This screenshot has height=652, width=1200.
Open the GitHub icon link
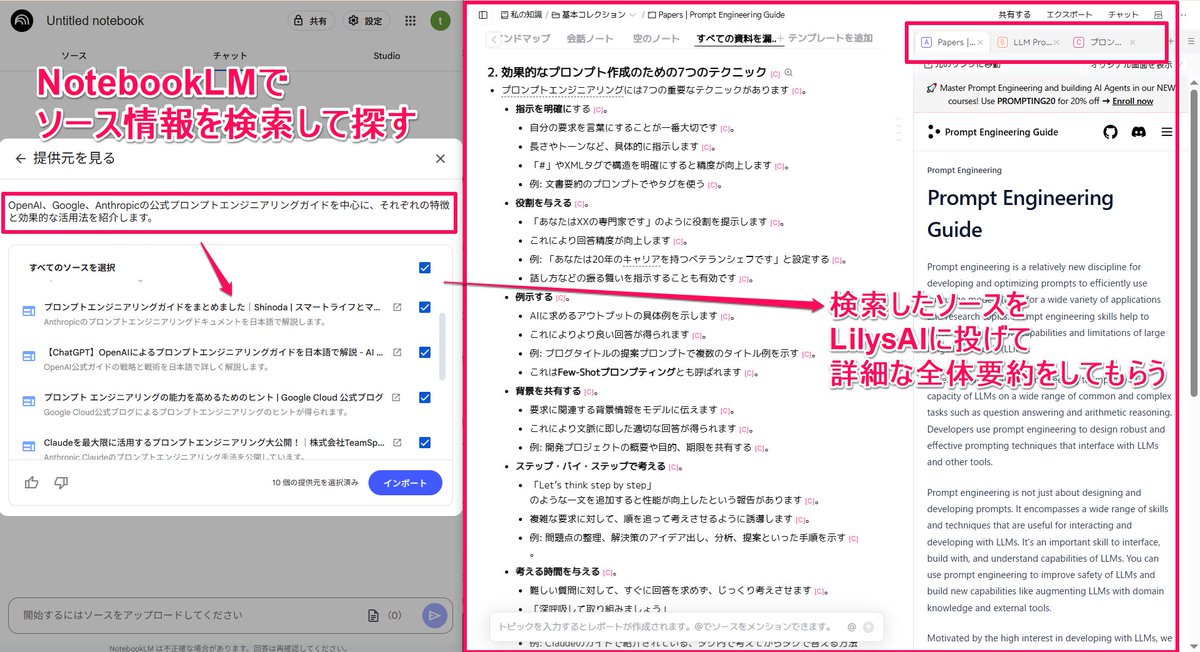click(x=1110, y=132)
